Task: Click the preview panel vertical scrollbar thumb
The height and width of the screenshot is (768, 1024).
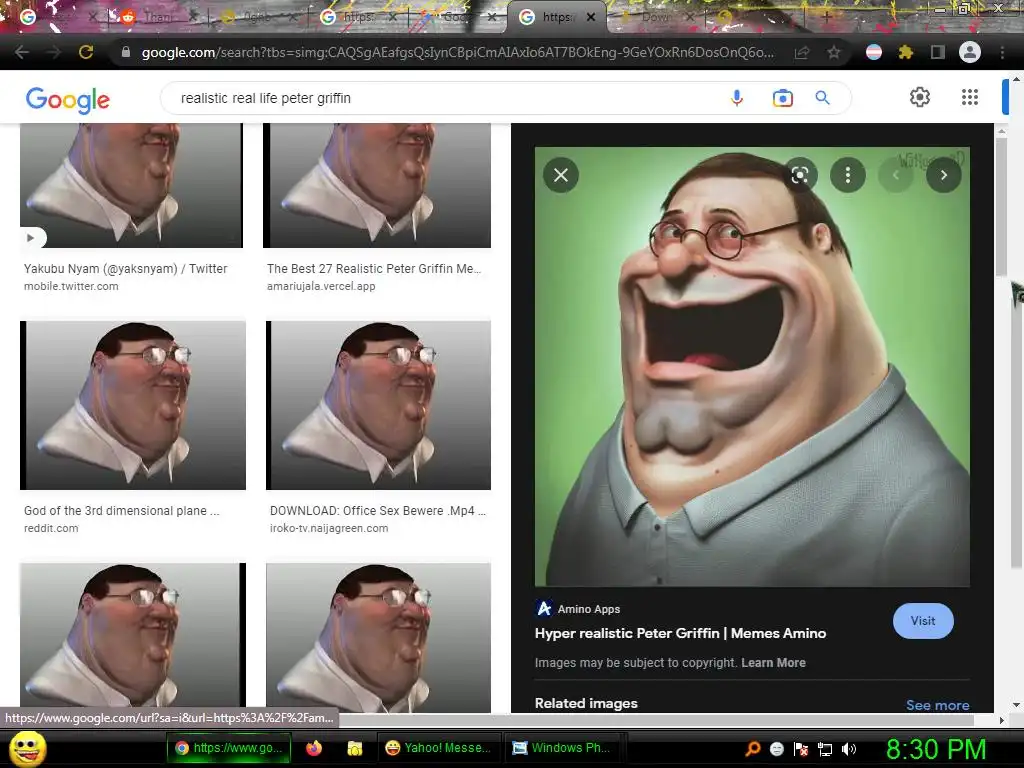Action: [1001, 207]
